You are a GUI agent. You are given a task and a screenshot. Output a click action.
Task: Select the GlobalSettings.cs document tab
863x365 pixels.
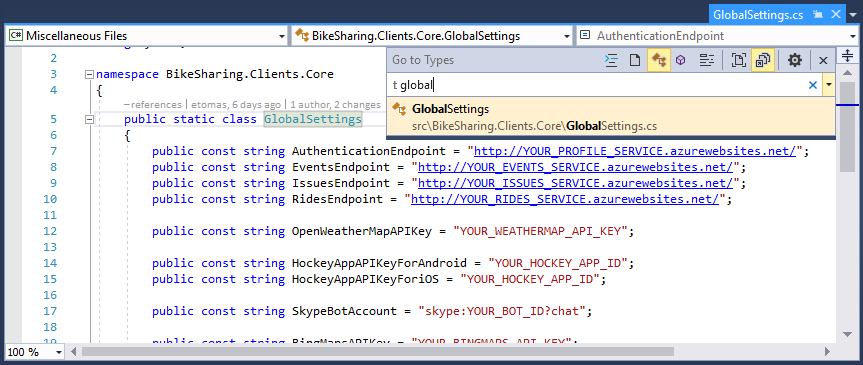point(757,15)
